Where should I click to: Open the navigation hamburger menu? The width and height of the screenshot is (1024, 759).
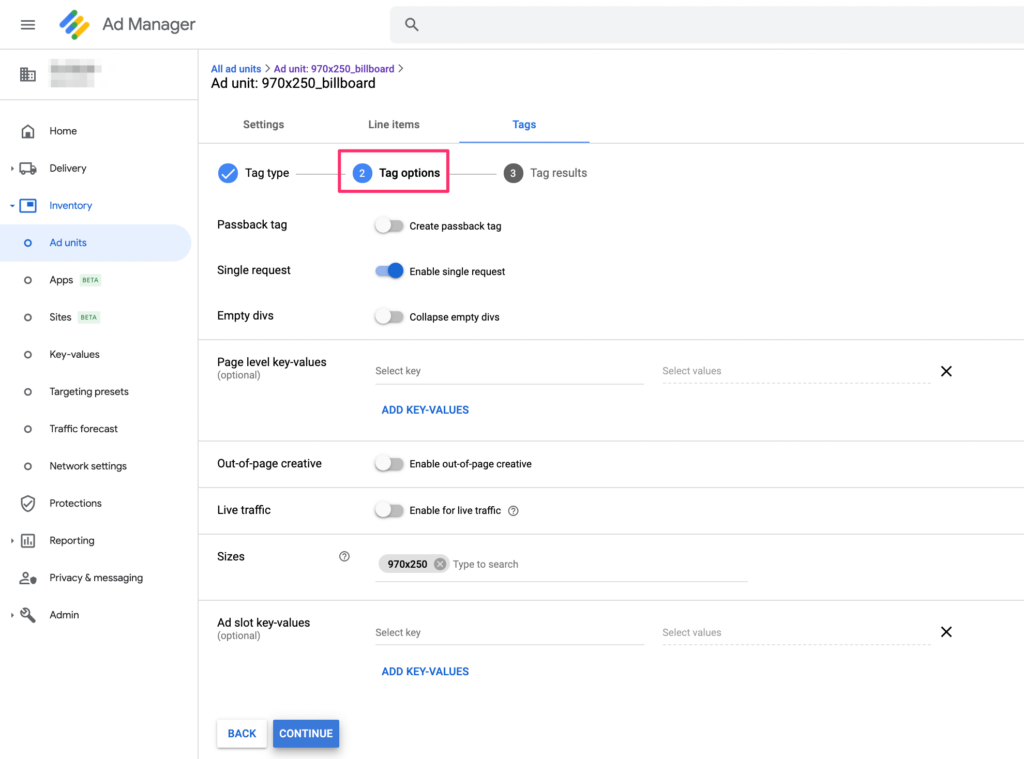27,24
